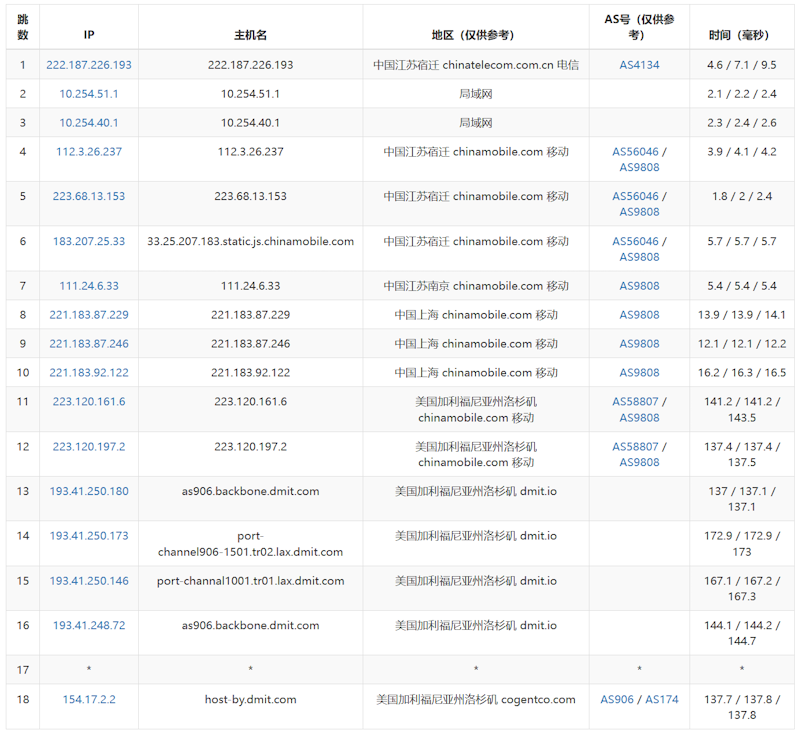Open the 183.207.25.33 IP link
Image resolution: width=800 pixels, height=734 pixels.
89,241
